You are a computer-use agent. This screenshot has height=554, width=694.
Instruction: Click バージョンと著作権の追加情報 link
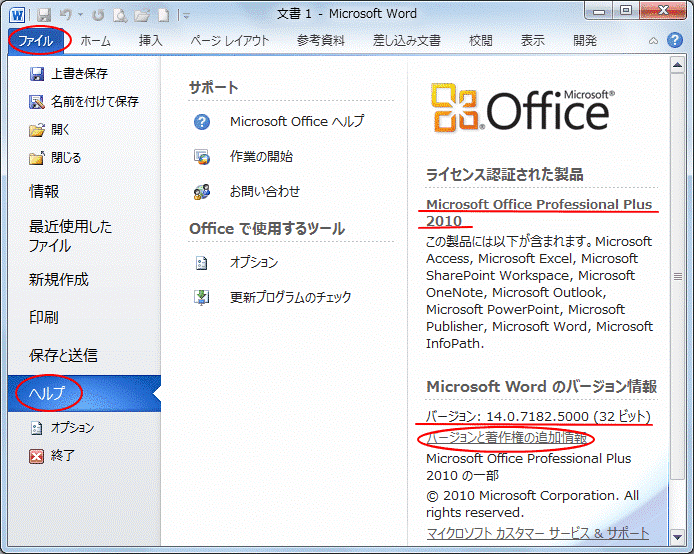point(506,438)
